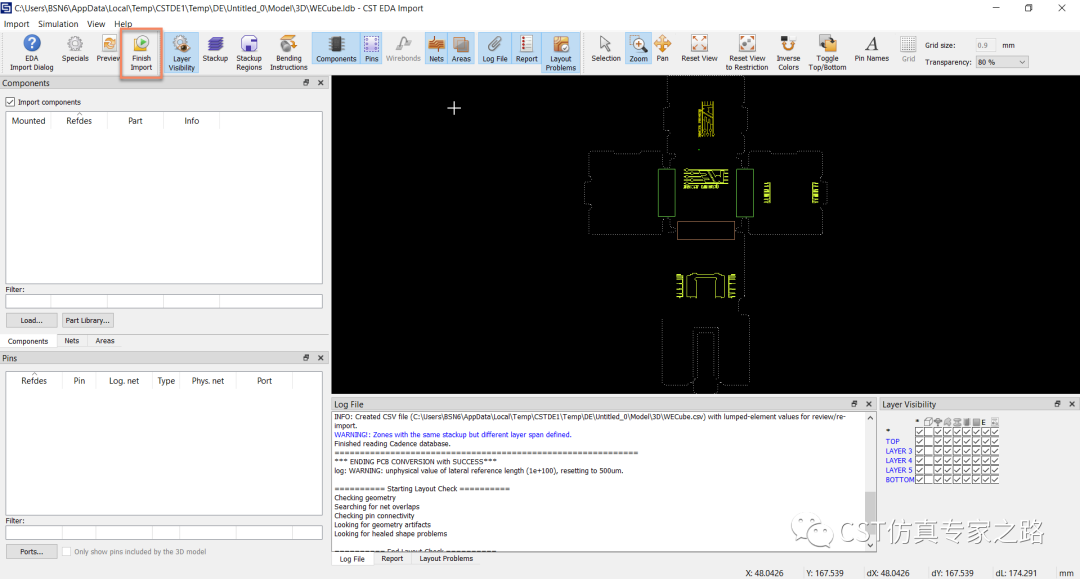This screenshot has height=579, width=1080.
Task: Toggle first checkbox in LAYER 5 row
Action: click(x=920, y=470)
